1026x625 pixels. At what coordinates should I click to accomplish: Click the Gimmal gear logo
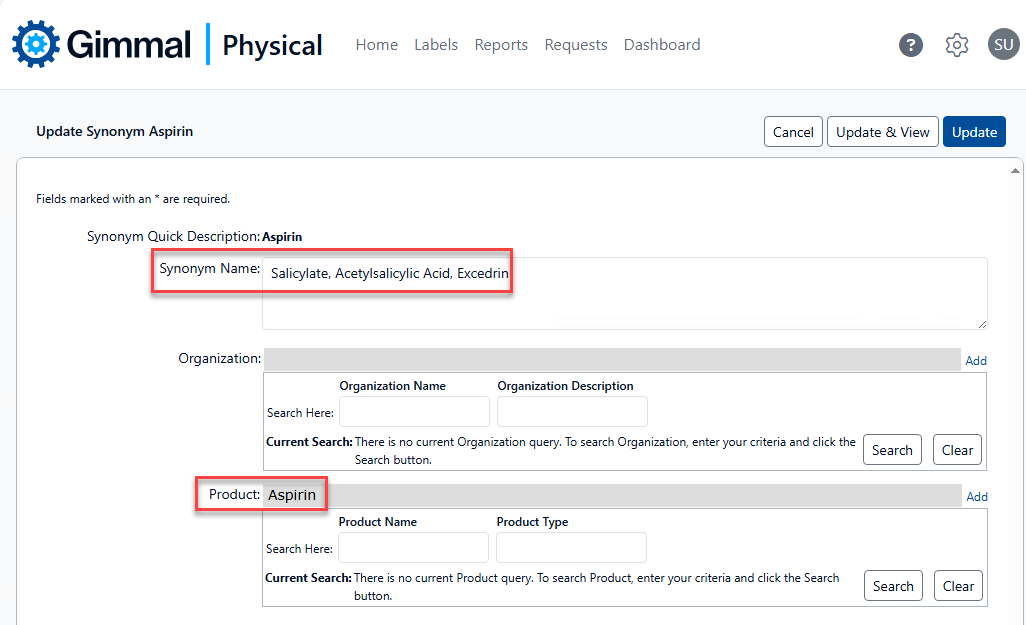tap(36, 44)
